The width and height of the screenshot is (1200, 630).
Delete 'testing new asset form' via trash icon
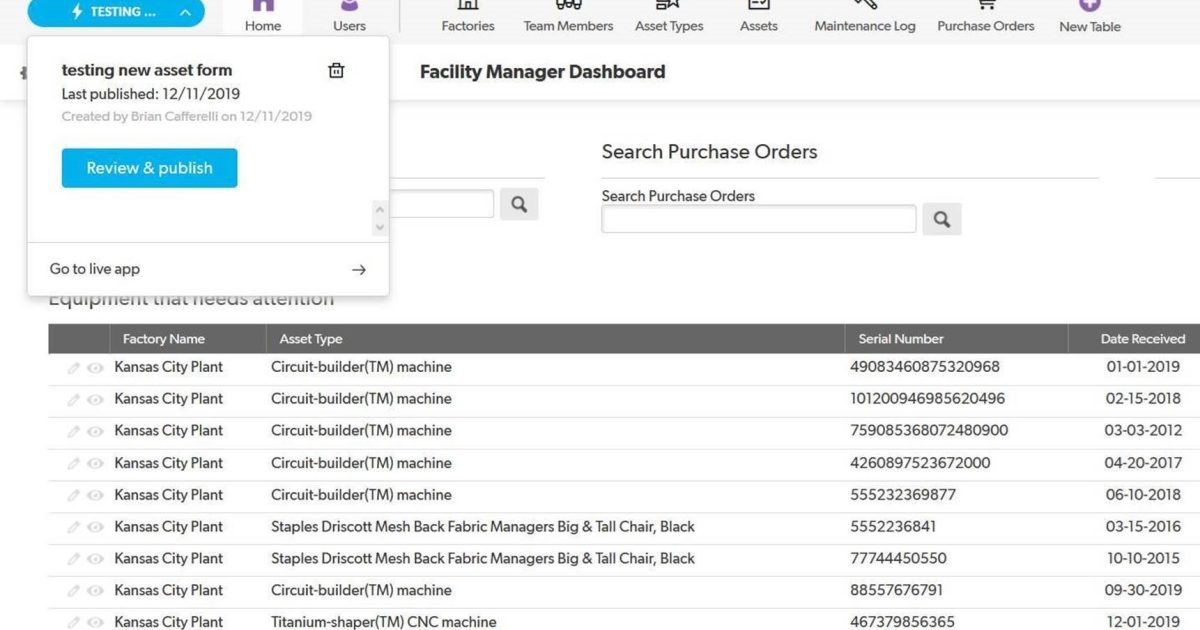pos(336,70)
